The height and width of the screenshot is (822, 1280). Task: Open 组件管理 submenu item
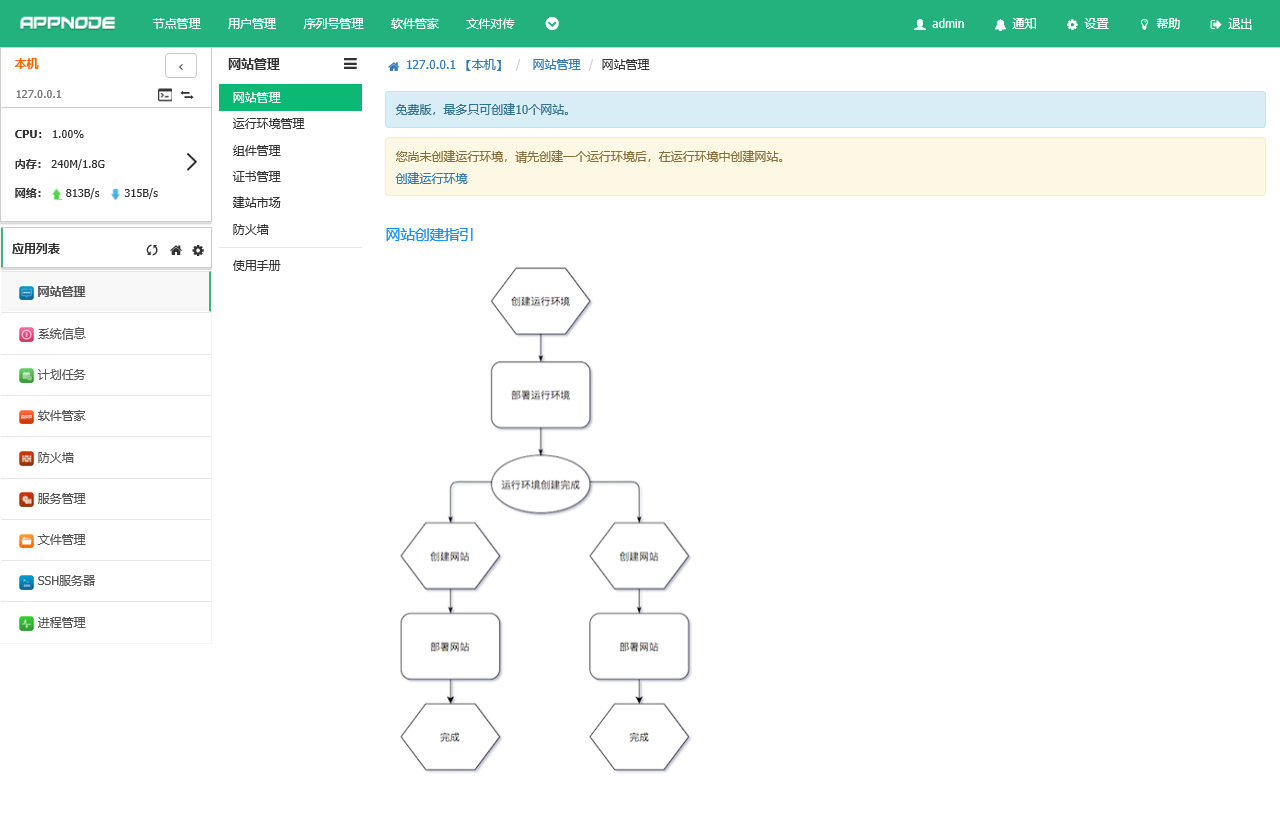point(290,151)
